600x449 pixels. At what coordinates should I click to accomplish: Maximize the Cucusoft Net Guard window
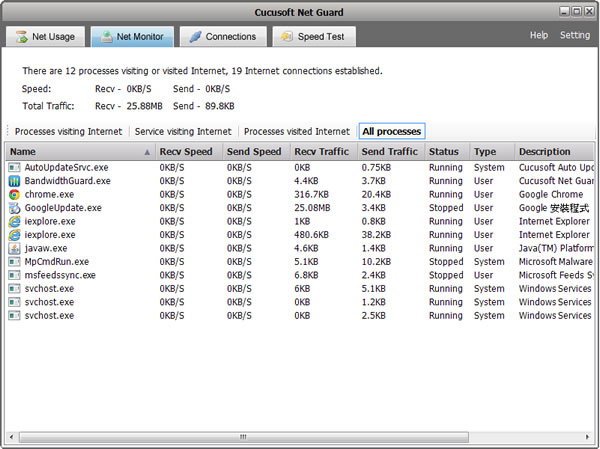click(577, 11)
